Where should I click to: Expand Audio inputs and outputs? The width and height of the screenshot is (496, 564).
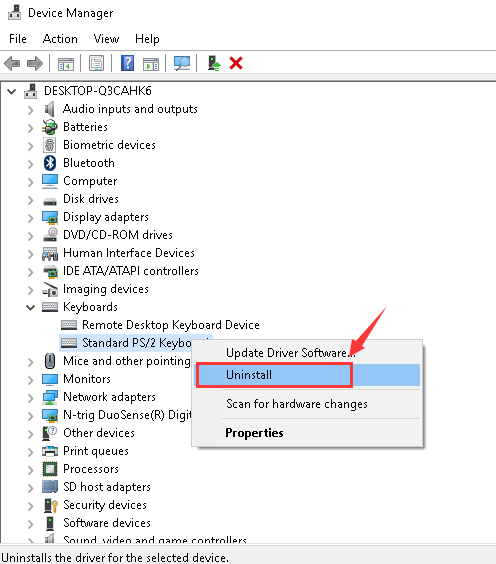click(x=31, y=109)
